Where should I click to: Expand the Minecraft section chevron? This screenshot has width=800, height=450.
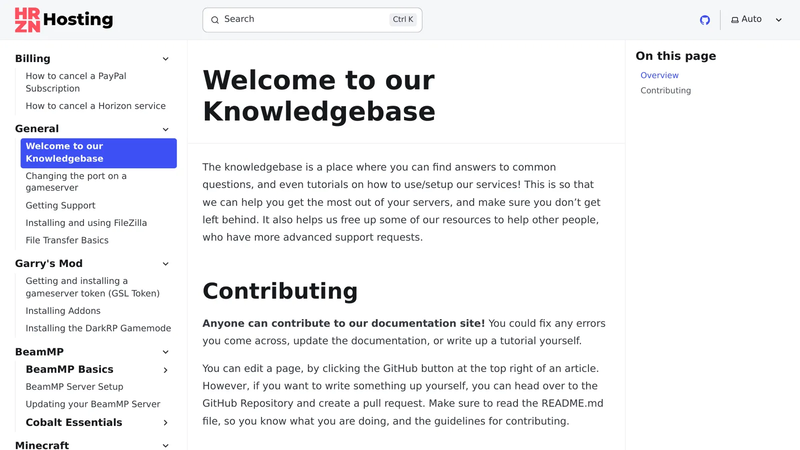pyautogui.click(x=165, y=445)
